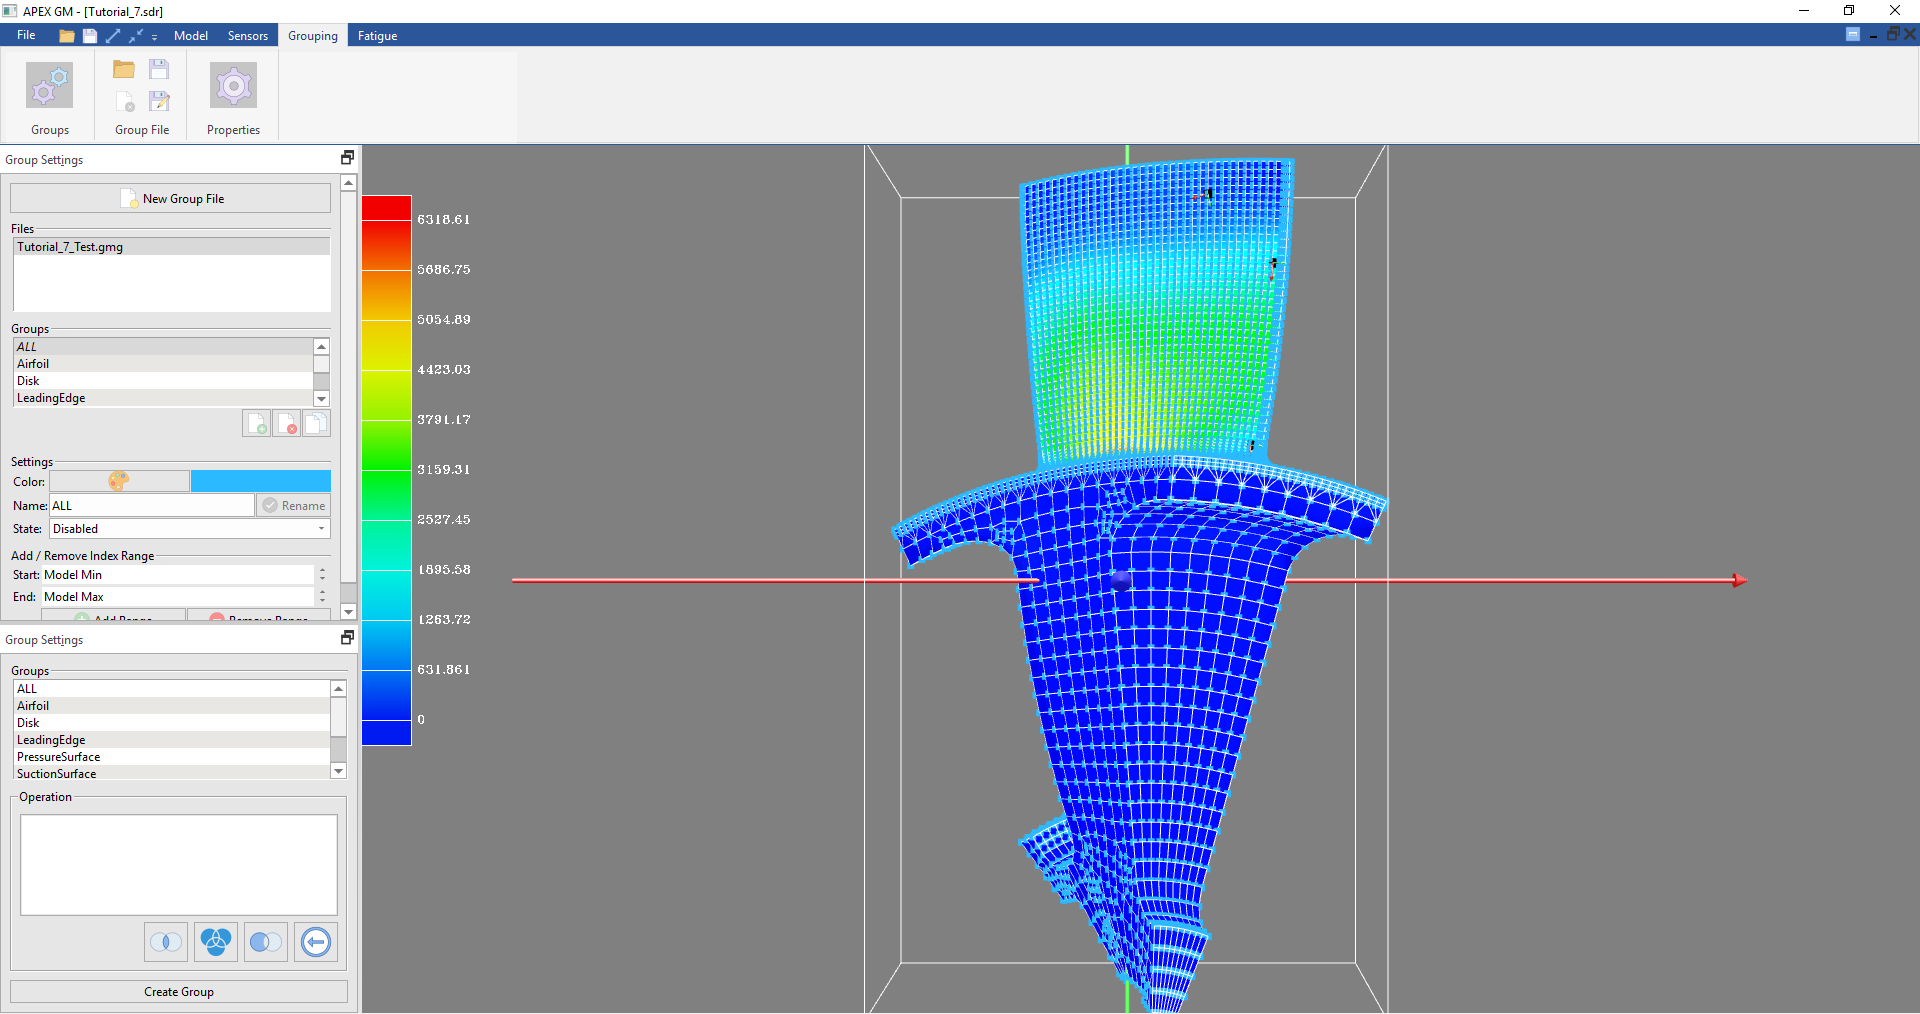Click inside the Operation text box
The width and height of the screenshot is (1920, 1014).
point(179,865)
